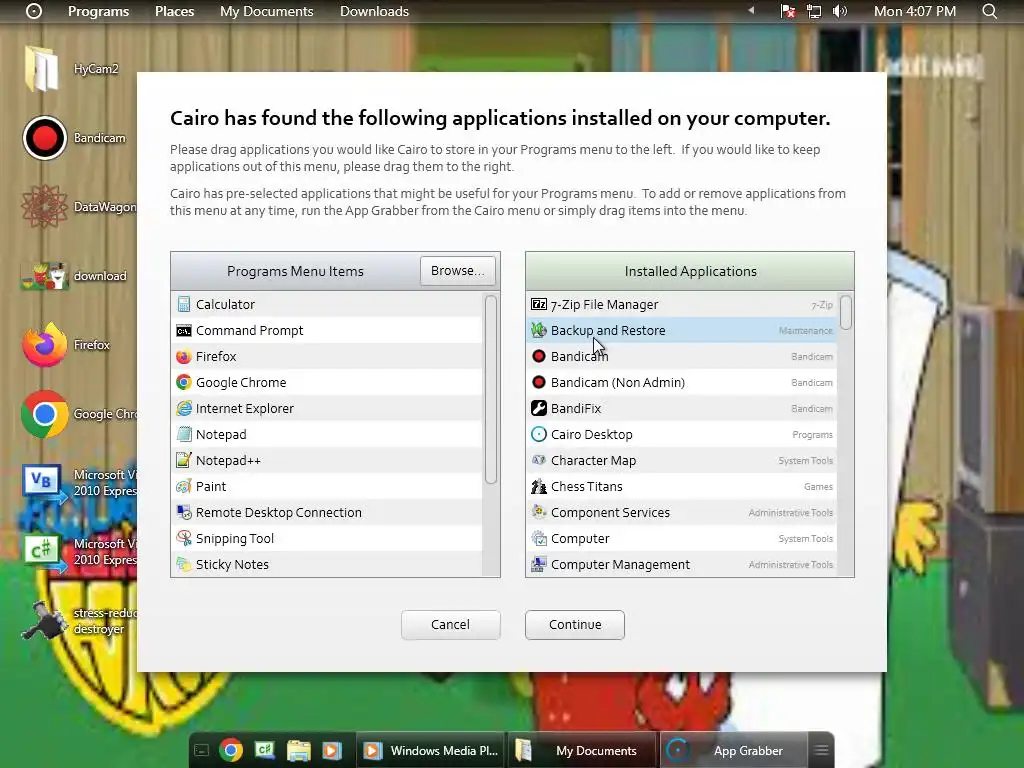Click the show desktop icon in taskbar
Screen dimensions: 1024x768
202,750
